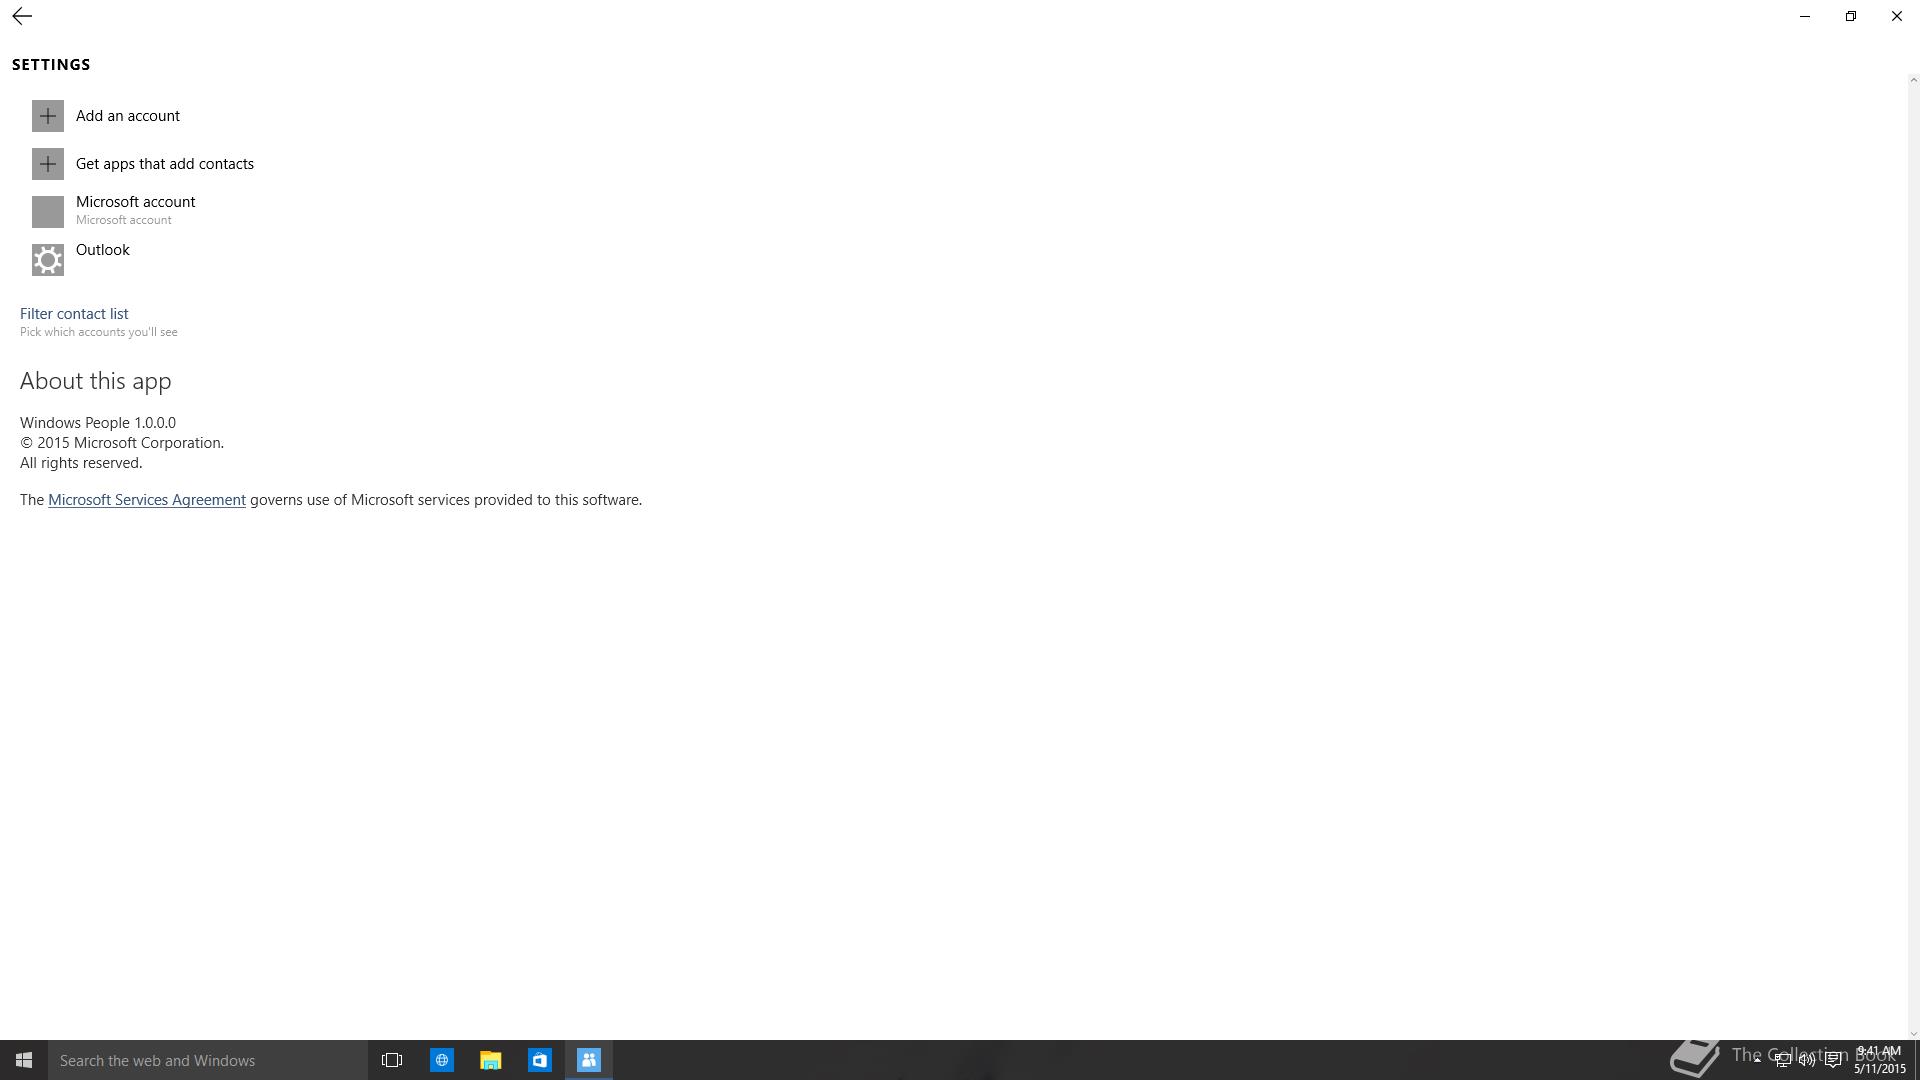Open File Explorer from the taskbar
Image resolution: width=1920 pixels, height=1080 pixels.
point(491,1060)
